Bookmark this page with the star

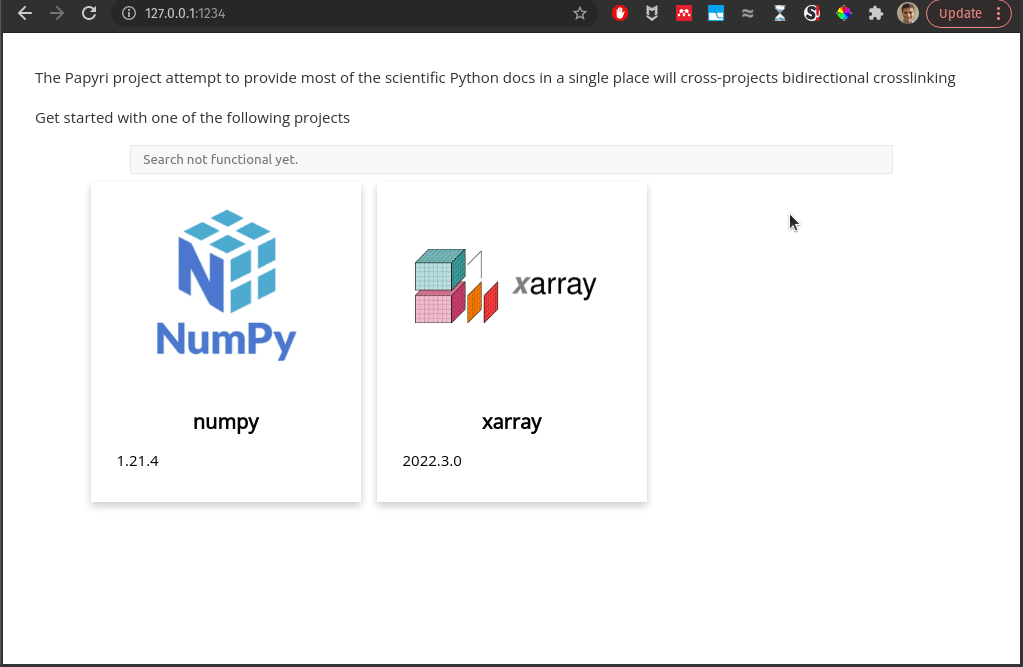click(579, 13)
